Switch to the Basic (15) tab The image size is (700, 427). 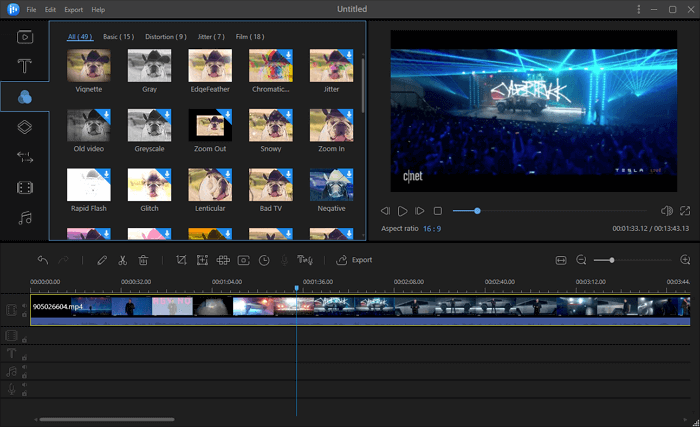coord(118,37)
